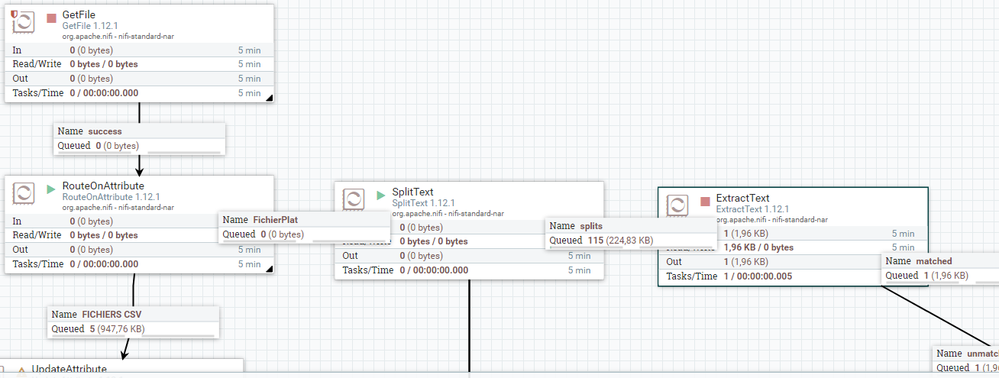
Task: Click the ExtractText processor icon
Action: [x=678, y=205]
